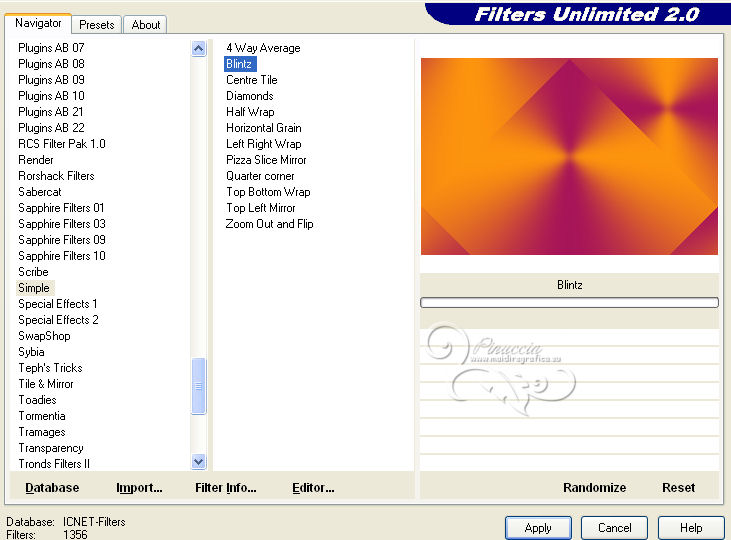731x540 pixels.
Task: Pick the SwapShop category
Action: point(44,336)
